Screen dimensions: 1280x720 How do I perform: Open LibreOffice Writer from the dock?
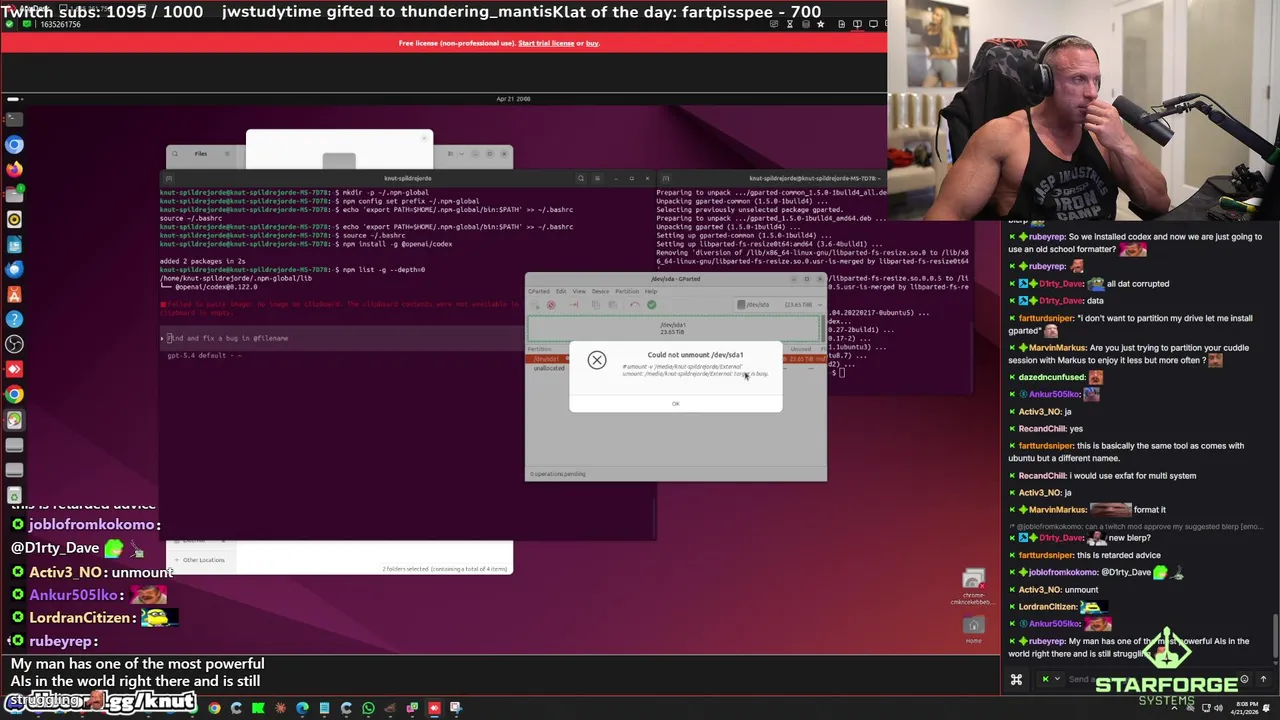[x=14, y=245]
